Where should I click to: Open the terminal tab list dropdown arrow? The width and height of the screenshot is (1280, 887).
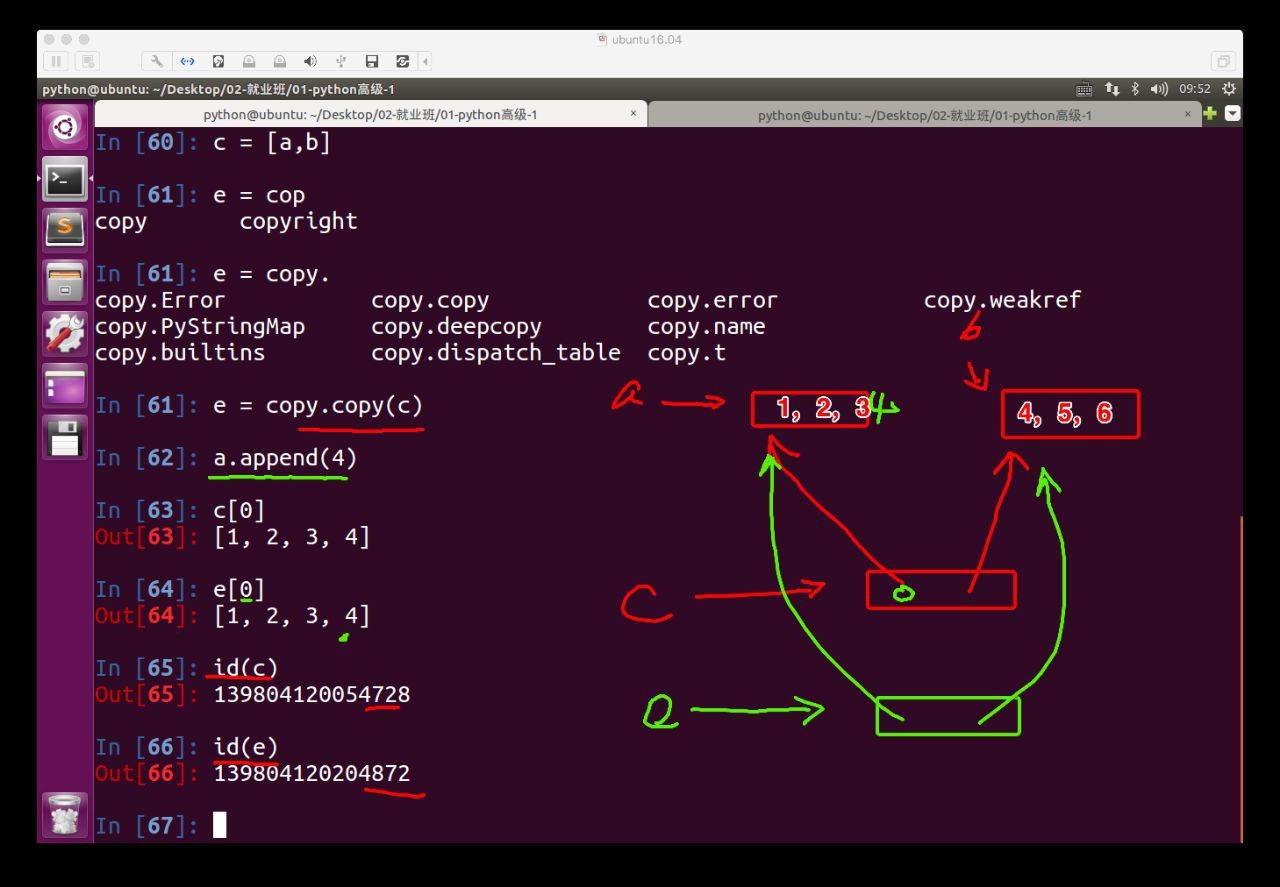point(1232,113)
